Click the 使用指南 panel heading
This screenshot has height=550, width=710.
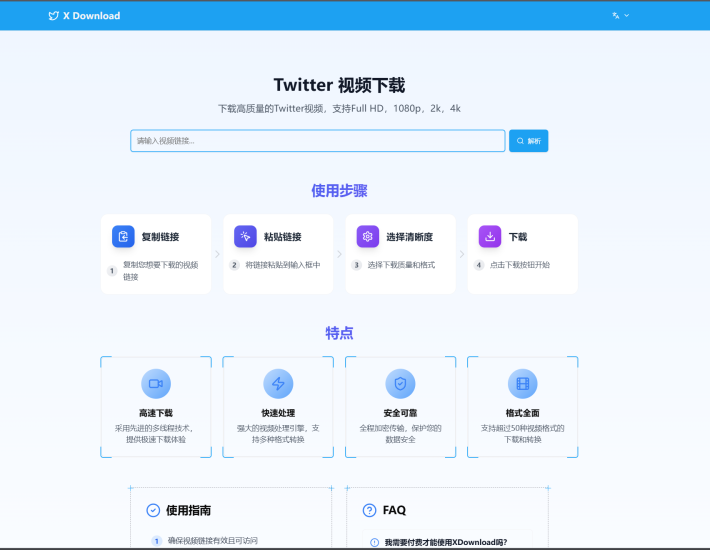188,510
